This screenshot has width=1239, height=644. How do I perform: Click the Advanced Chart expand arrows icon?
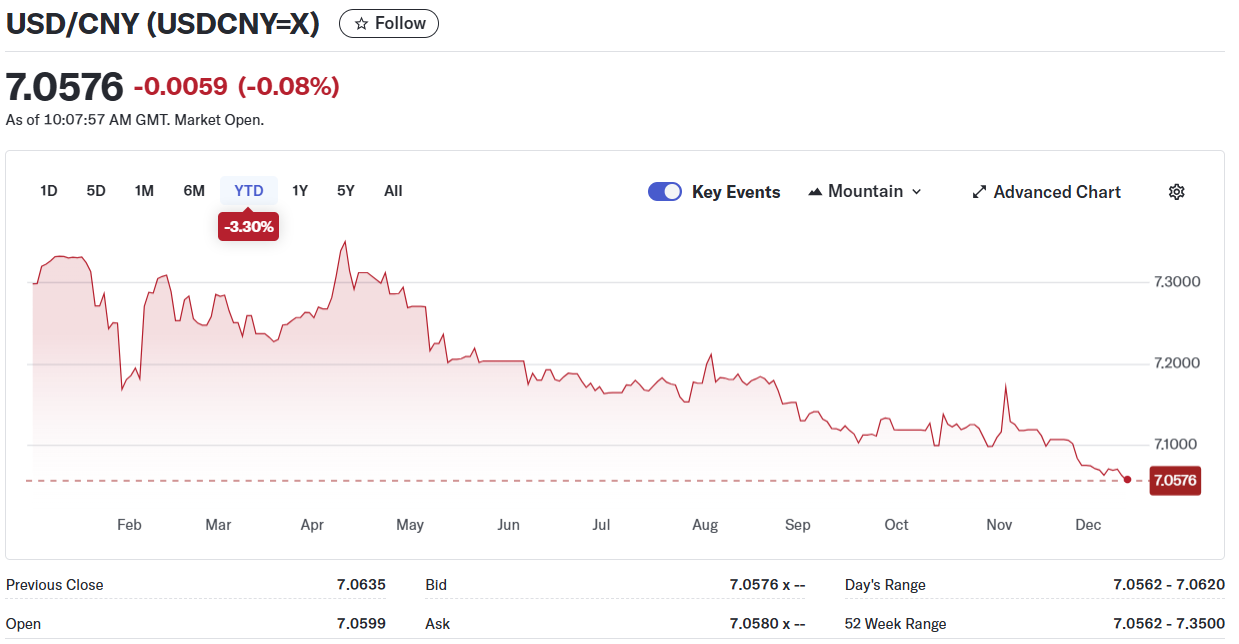click(979, 192)
